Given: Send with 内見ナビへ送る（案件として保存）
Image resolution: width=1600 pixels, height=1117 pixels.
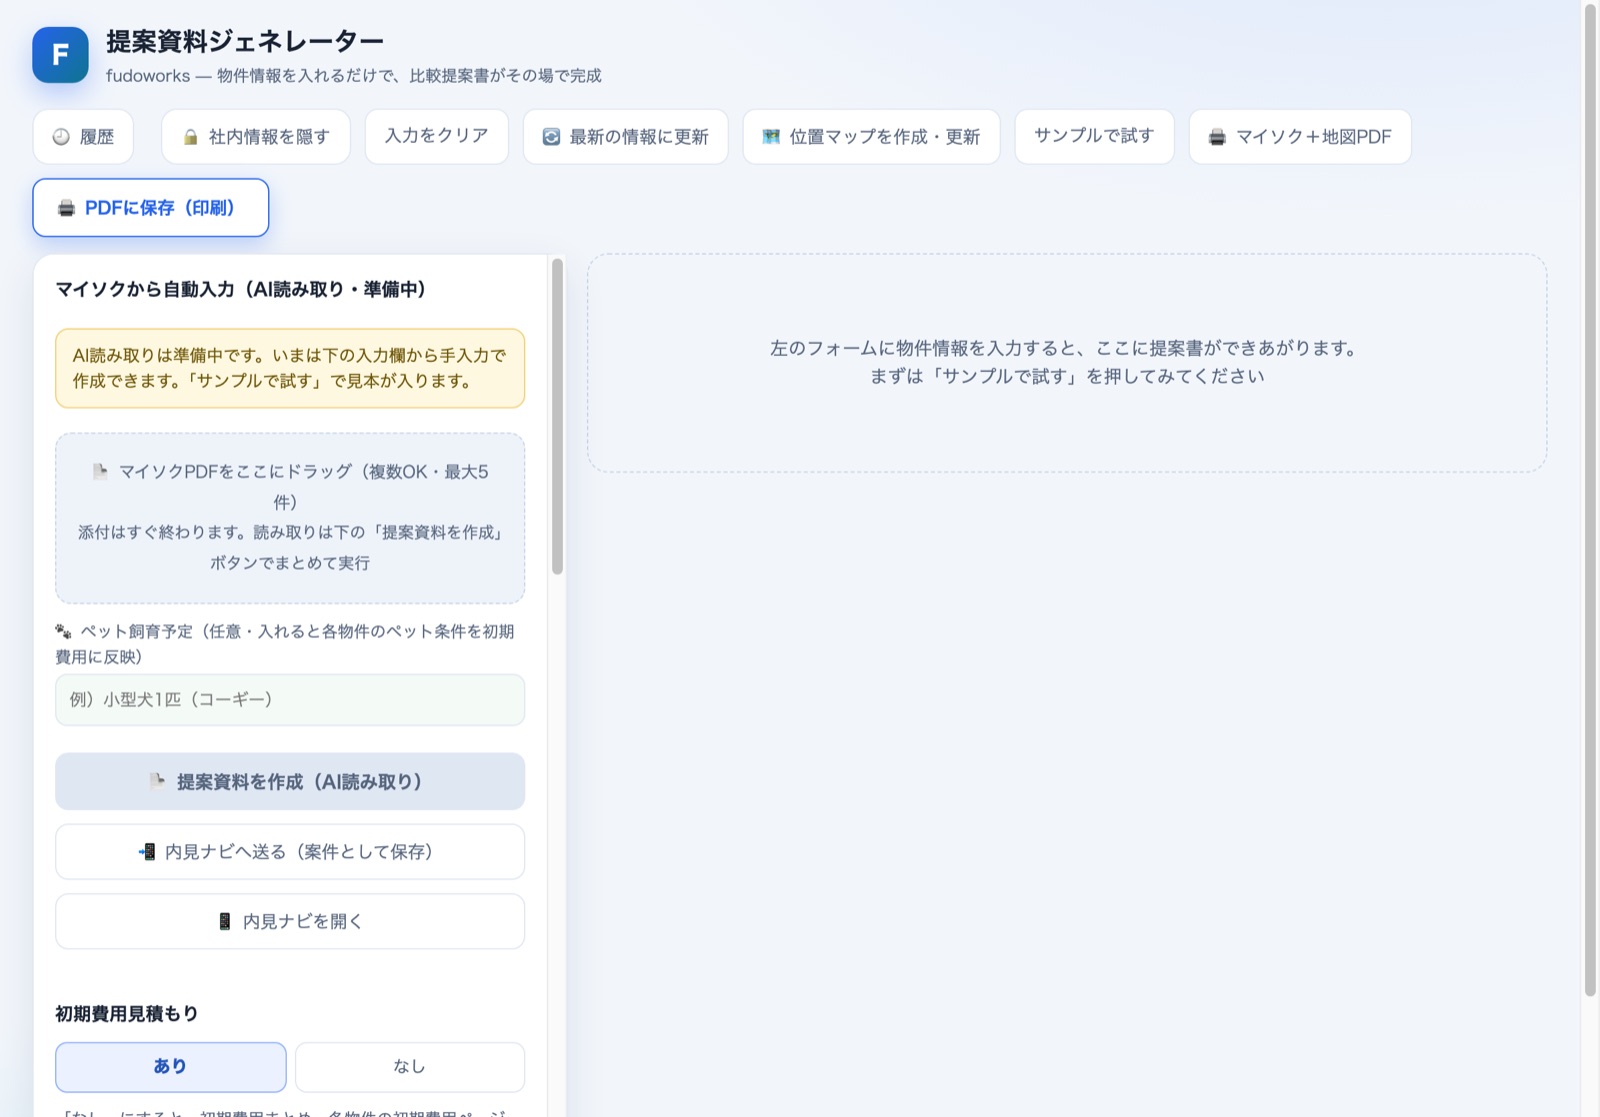Looking at the screenshot, I should click(x=290, y=852).
